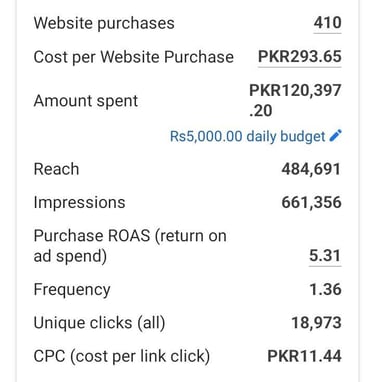
Task: Select the 1.36 frequency value
Action: click(x=325, y=289)
